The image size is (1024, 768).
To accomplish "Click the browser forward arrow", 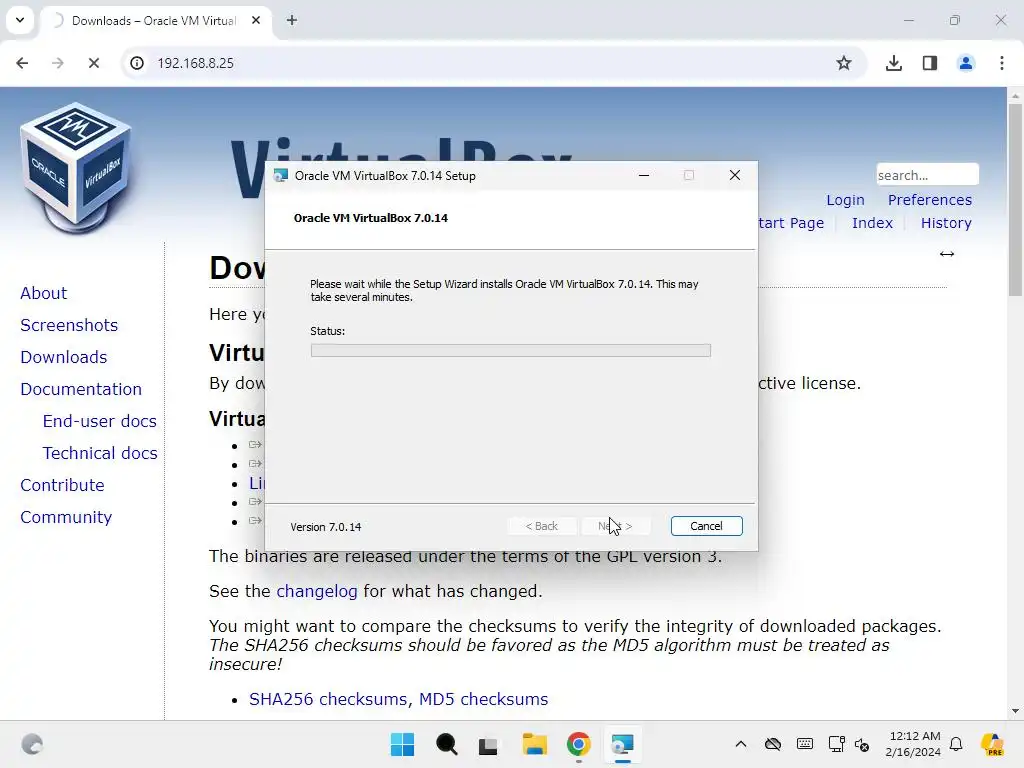I will (57, 63).
